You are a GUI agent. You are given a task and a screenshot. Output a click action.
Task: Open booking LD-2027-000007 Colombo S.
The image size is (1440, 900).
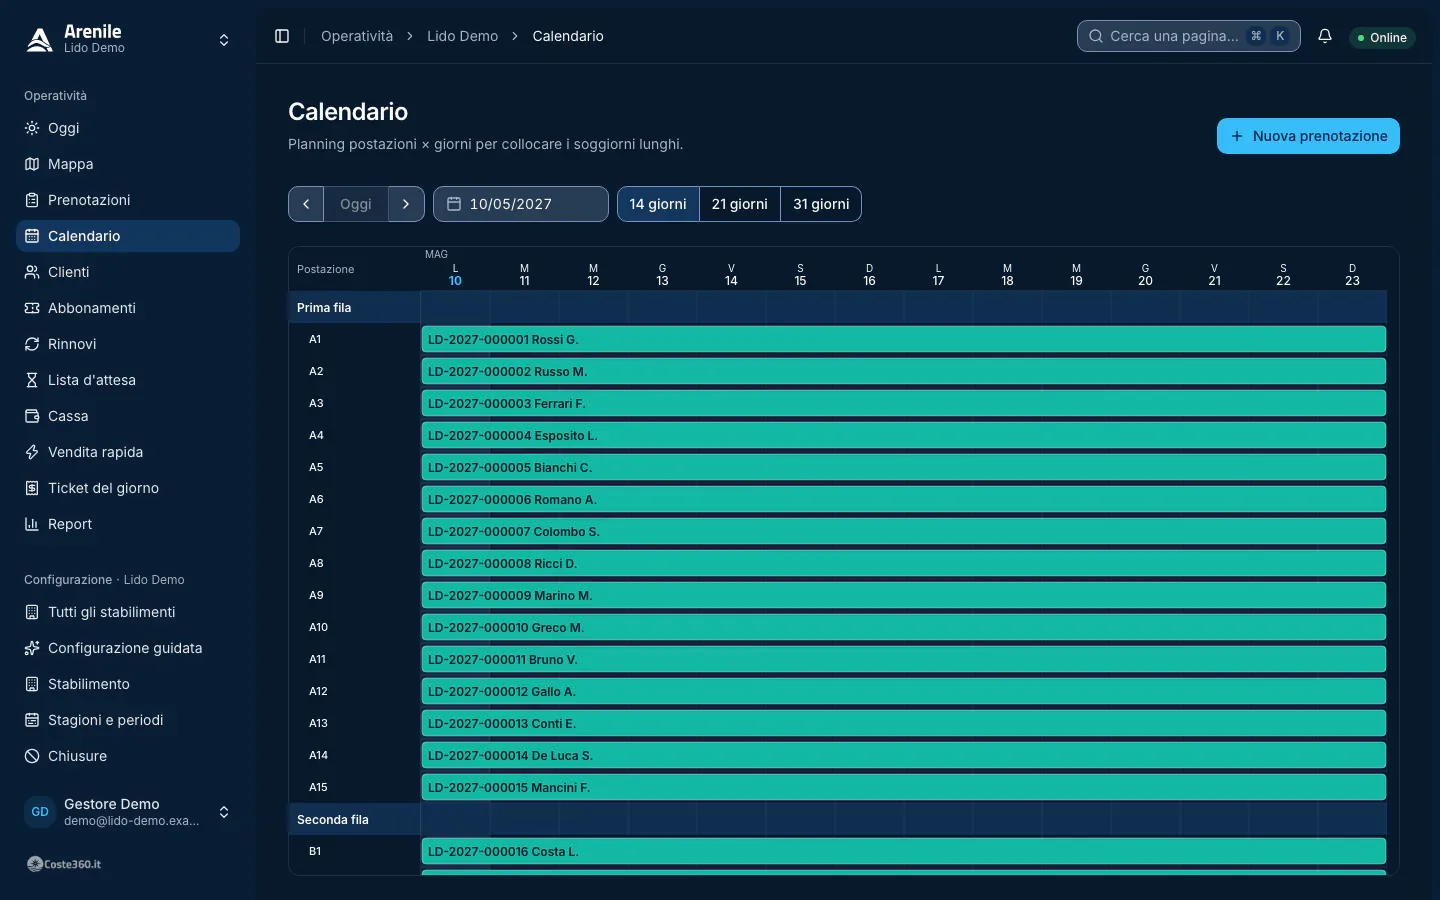tap(904, 531)
